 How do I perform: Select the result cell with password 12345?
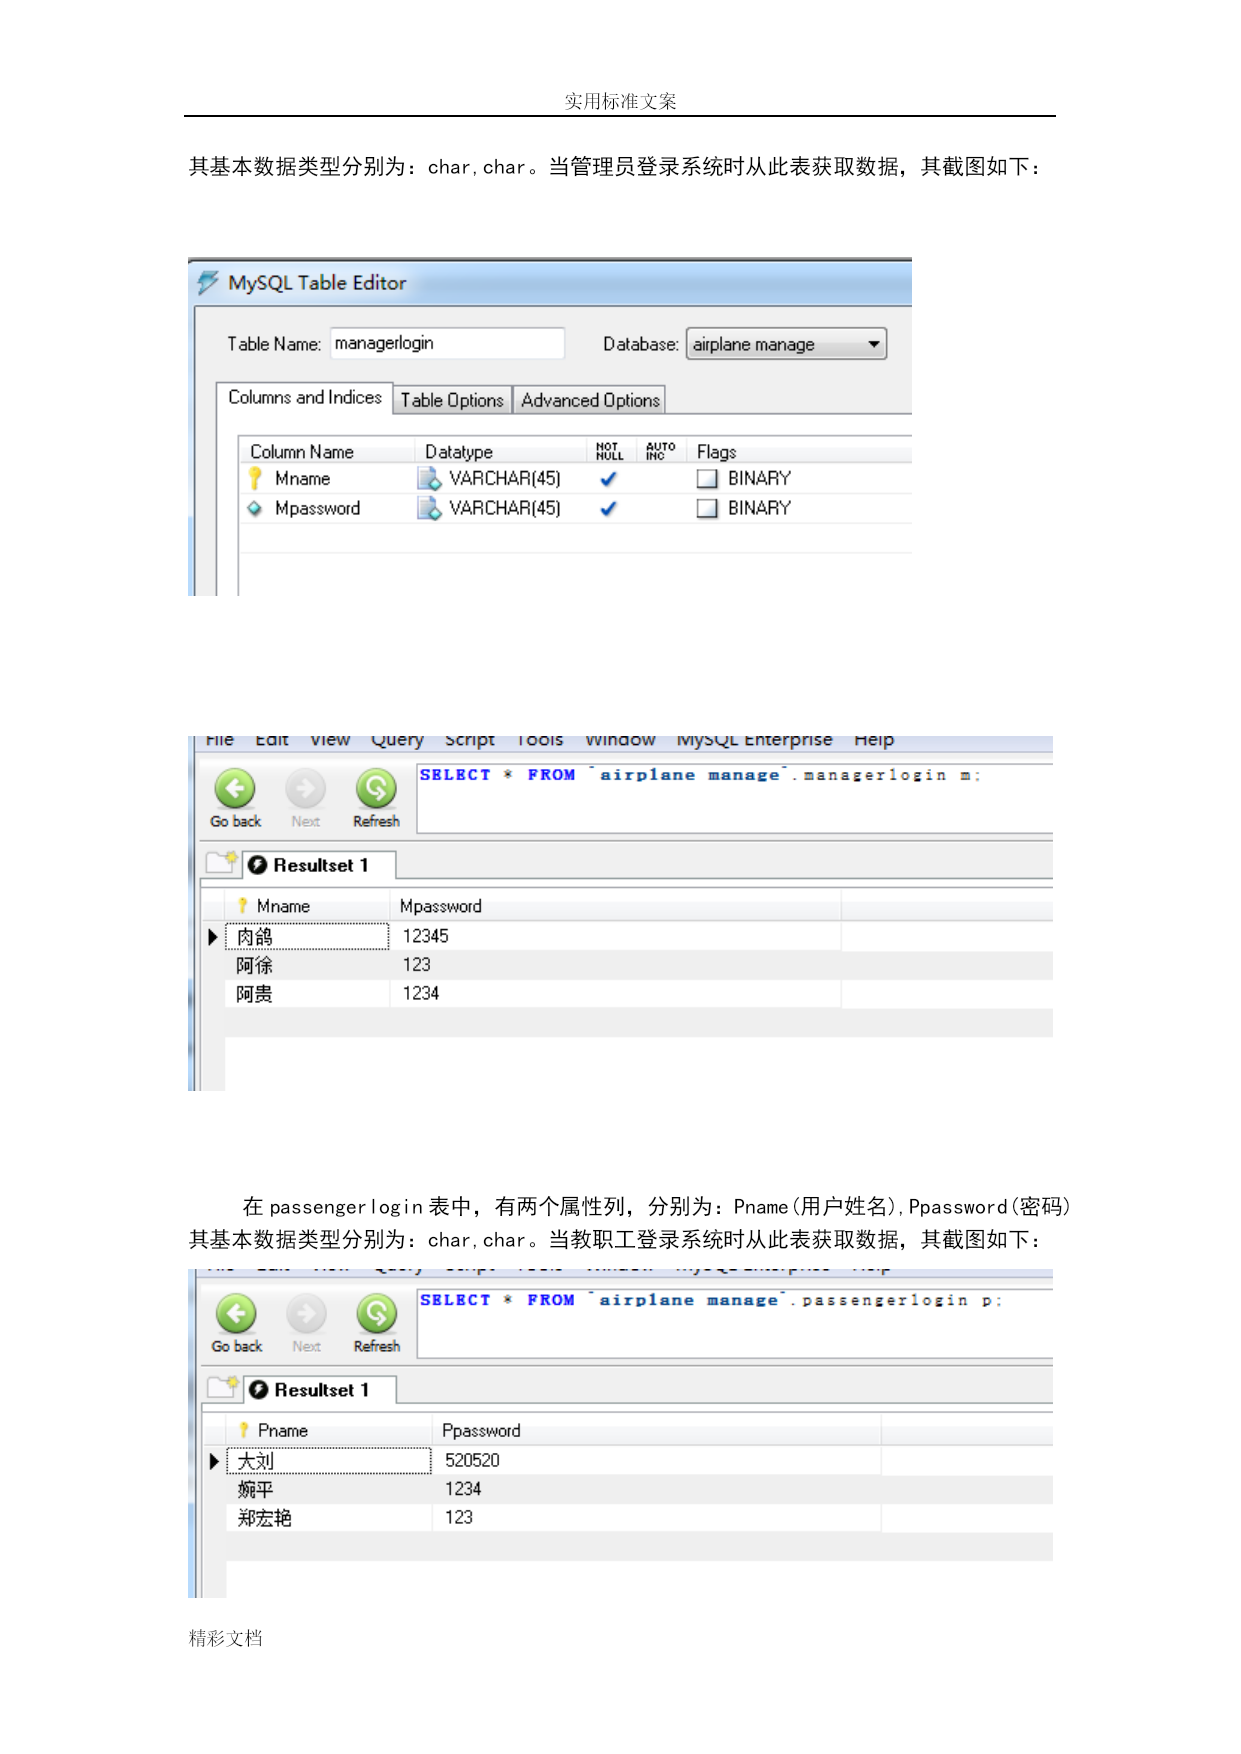tap(615, 936)
